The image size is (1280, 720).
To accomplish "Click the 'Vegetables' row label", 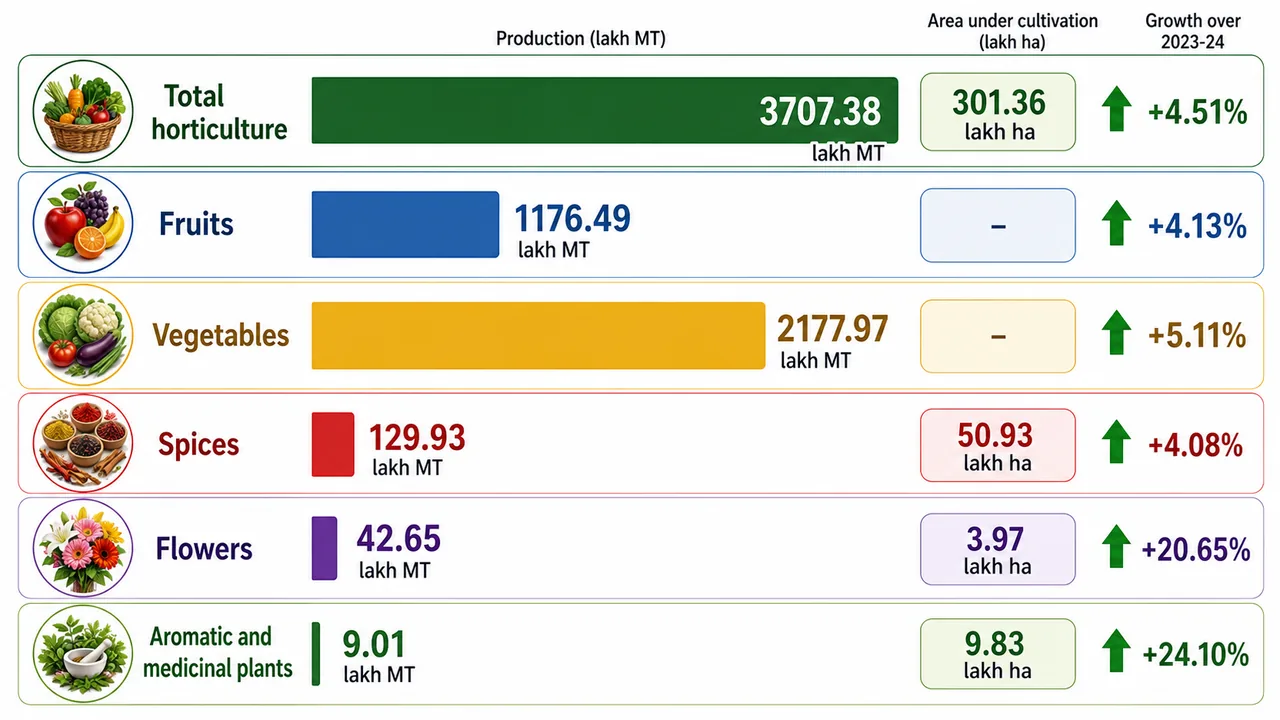I will (221, 335).
